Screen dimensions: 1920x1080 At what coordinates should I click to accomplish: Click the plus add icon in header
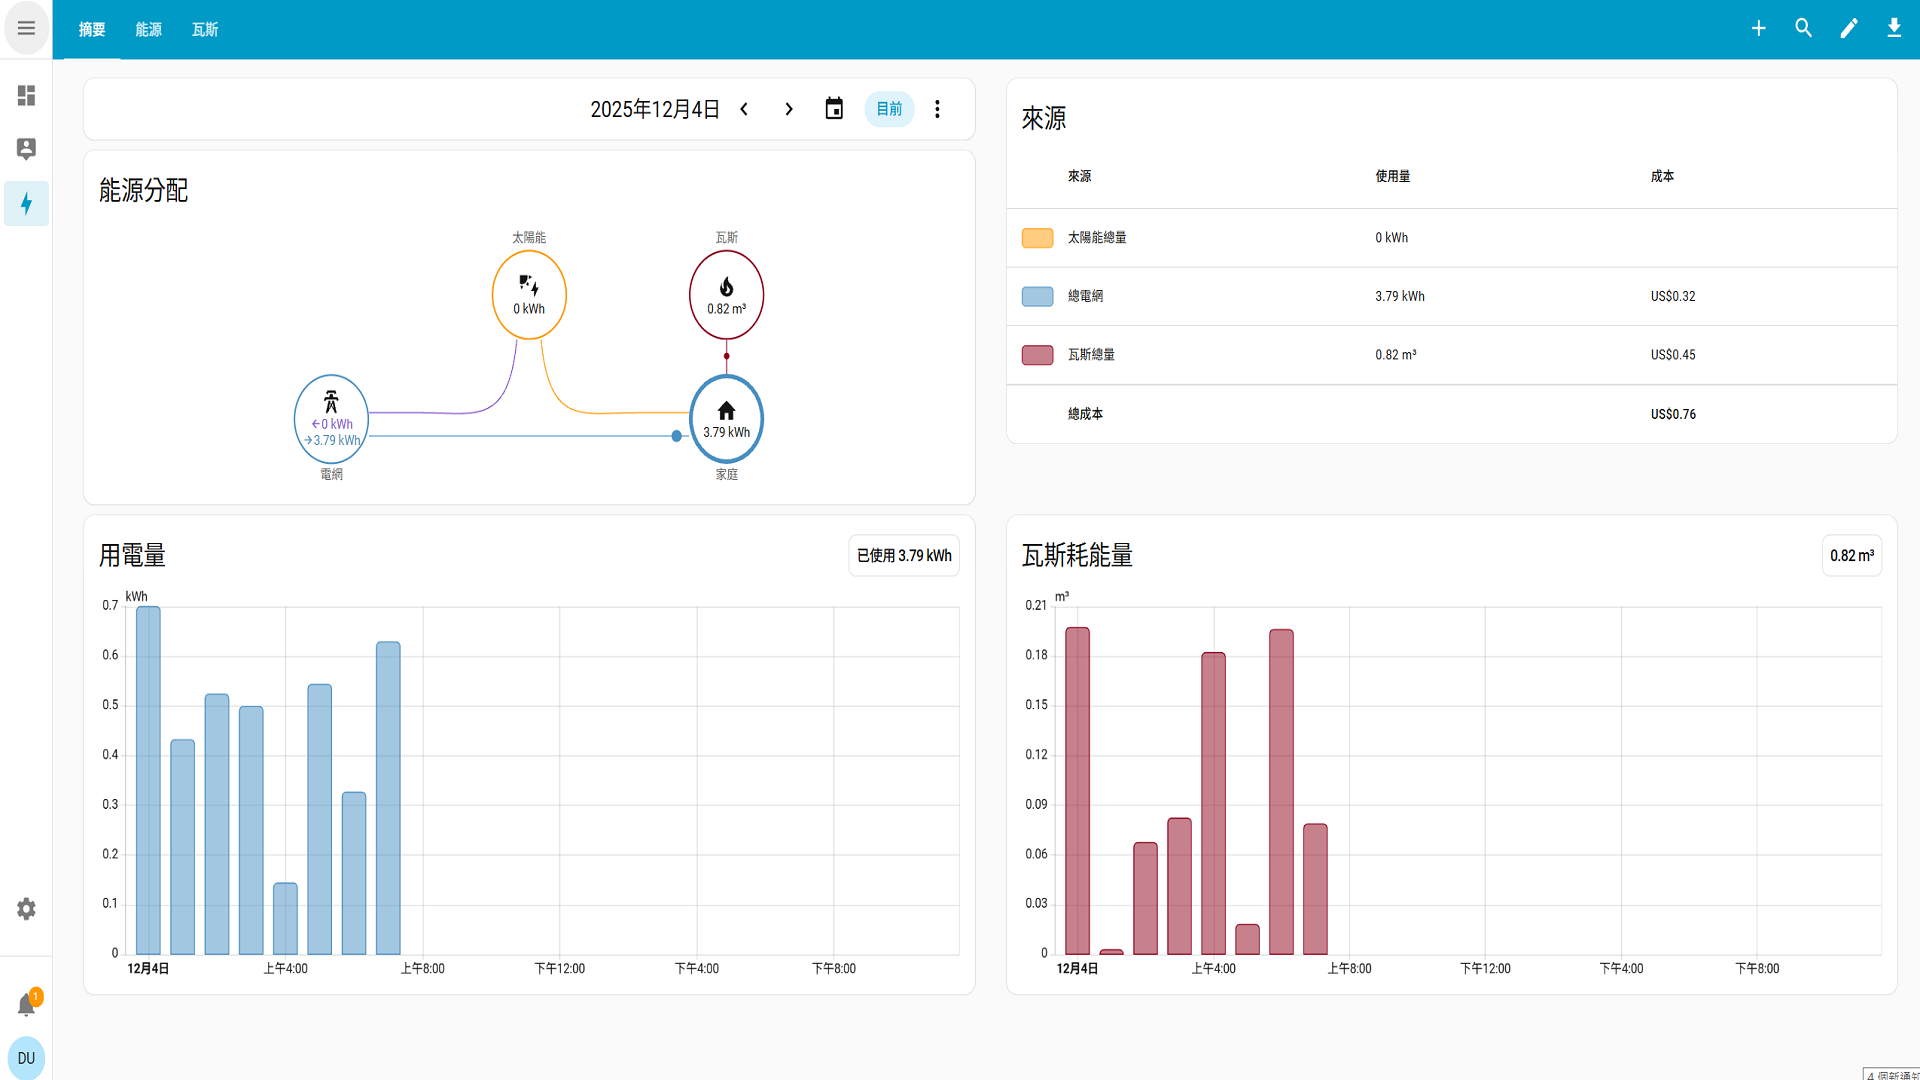tap(1758, 29)
